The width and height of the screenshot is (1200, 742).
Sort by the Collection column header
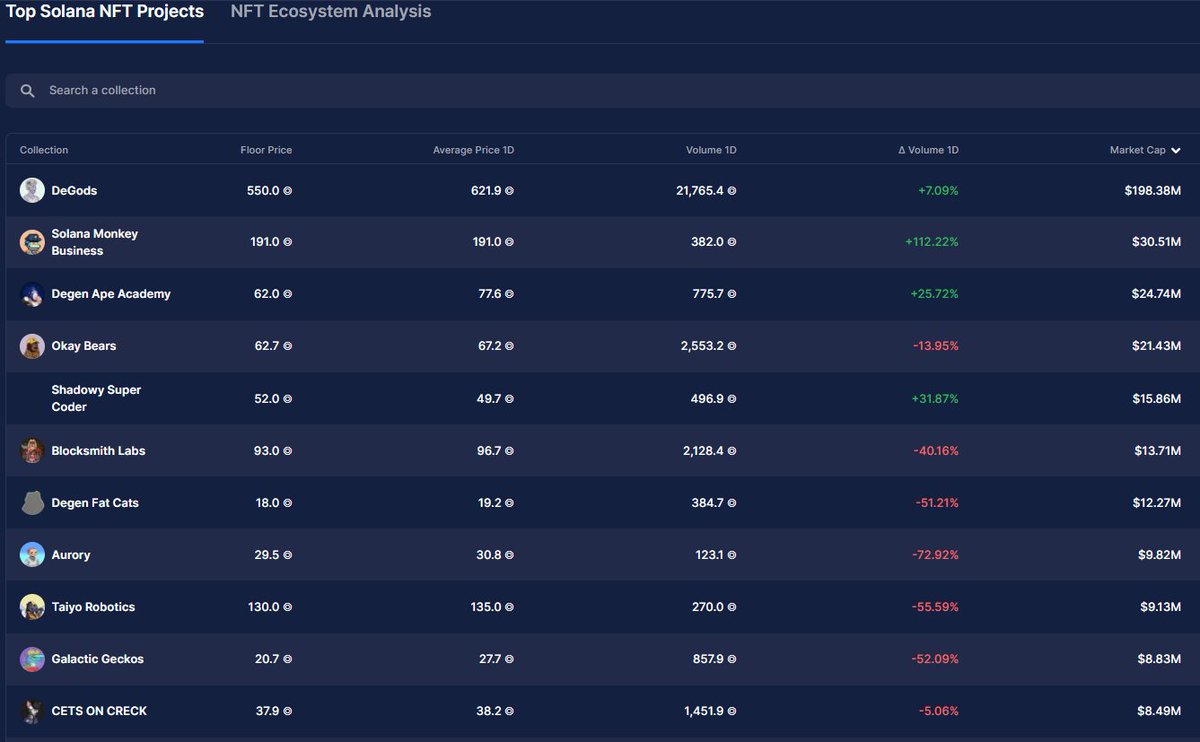44,150
